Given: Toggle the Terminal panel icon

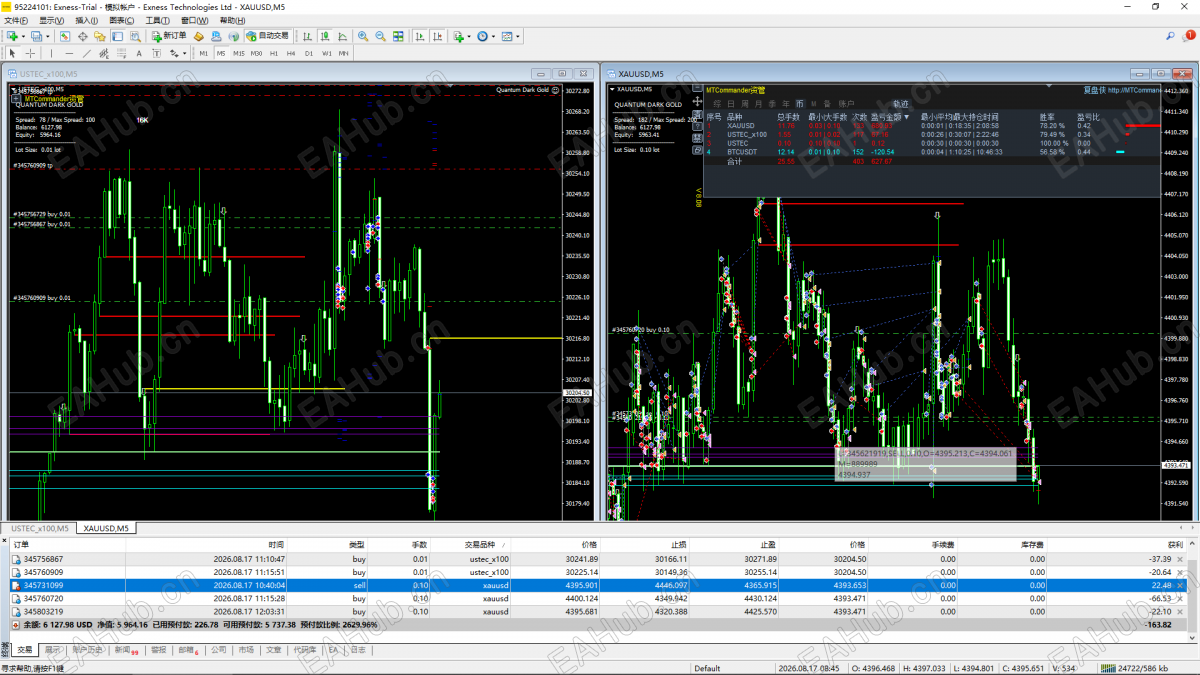Looking at the screenshot, I should click(x=116, y=36).
